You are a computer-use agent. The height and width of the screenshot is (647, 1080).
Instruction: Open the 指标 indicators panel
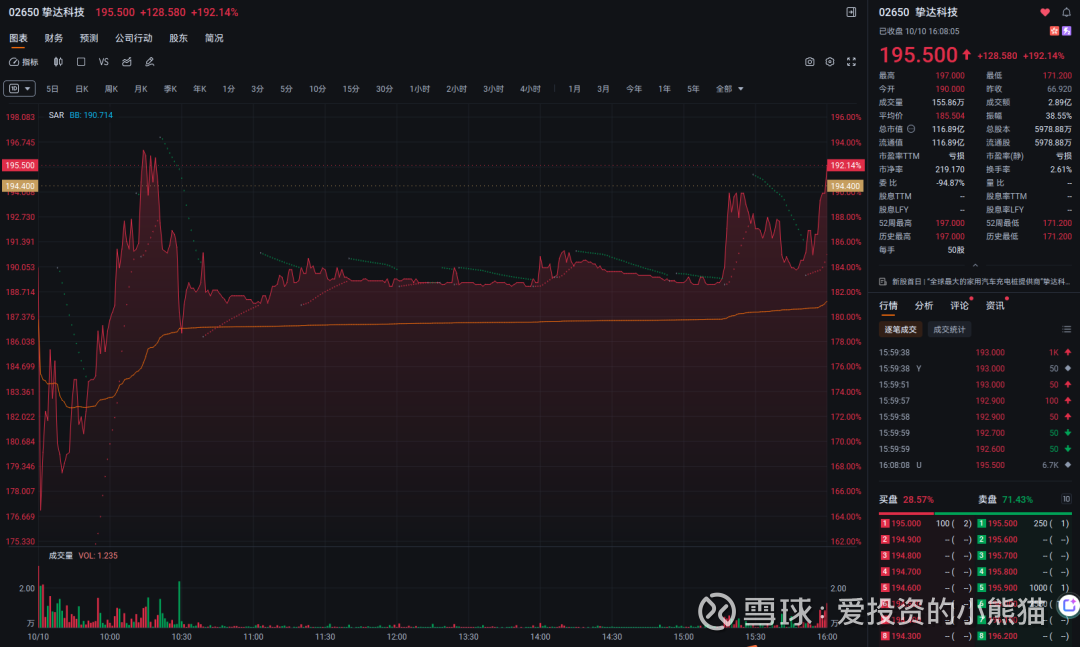coord(23,62)
